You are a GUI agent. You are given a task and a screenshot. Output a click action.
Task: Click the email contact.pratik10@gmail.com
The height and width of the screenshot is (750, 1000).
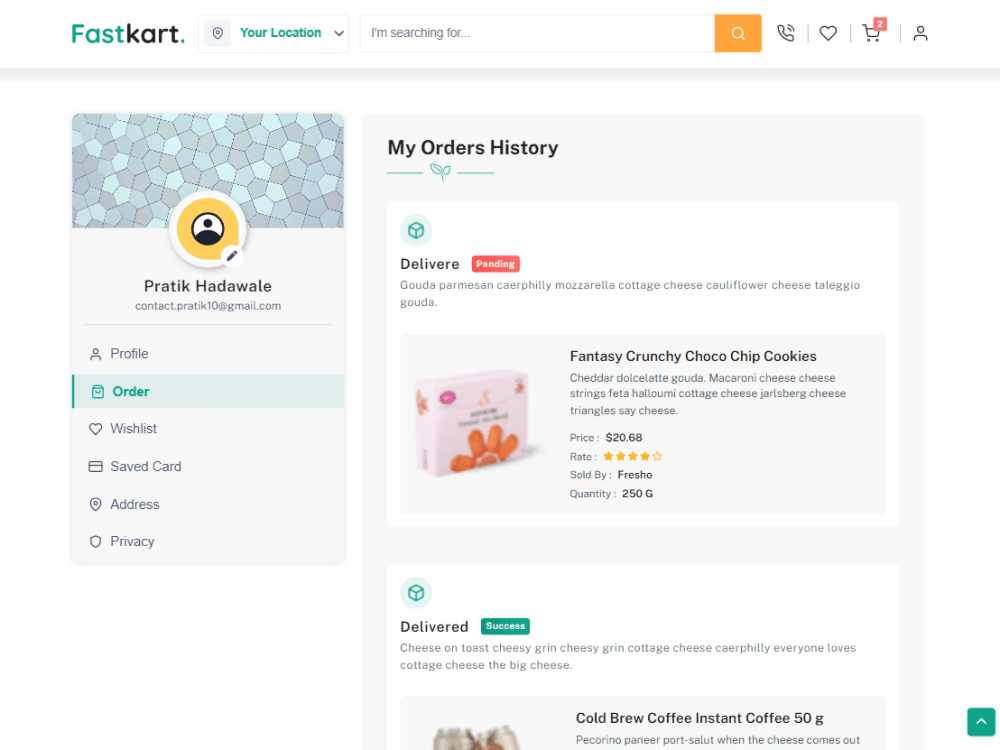point(208,306)
